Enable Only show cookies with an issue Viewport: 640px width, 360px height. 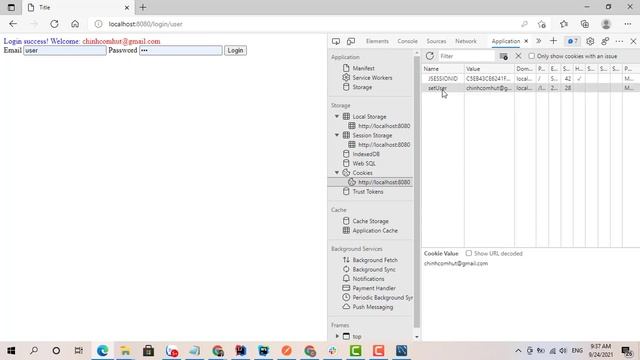coord(531,56)
